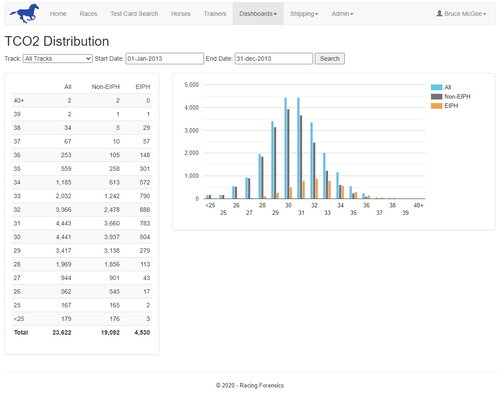Select the value 944 in row 27
The image size is (500, 398).
click(x=66, y=278)
